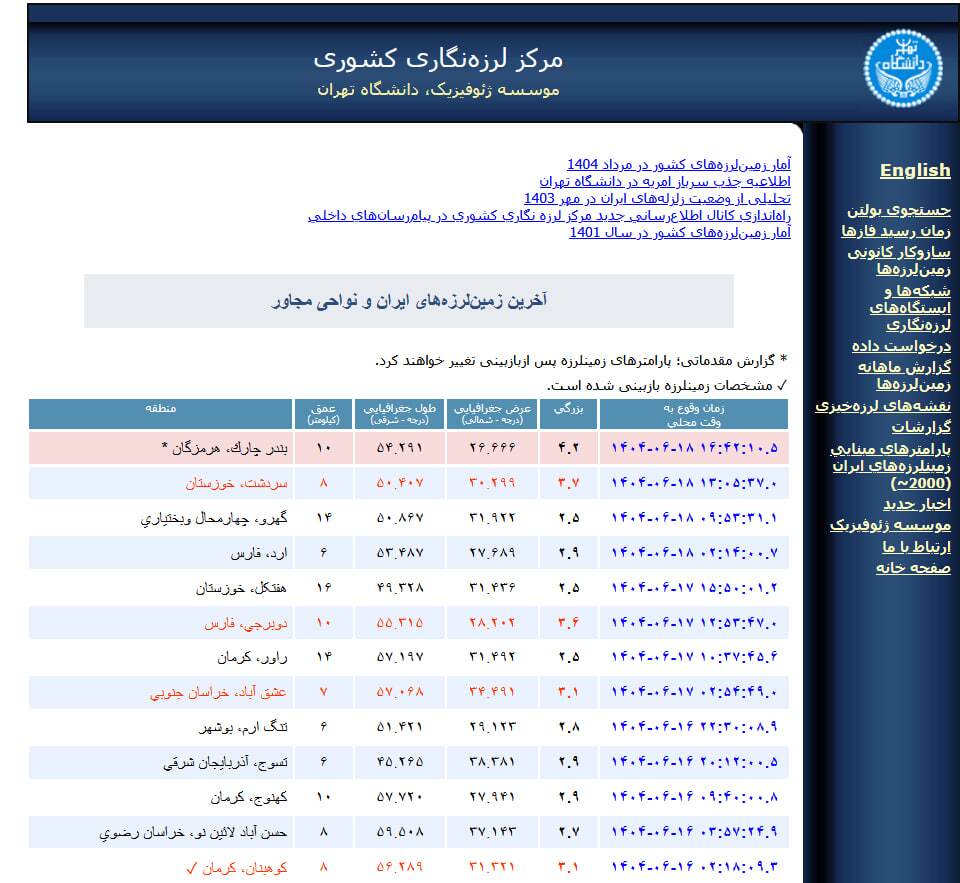The image size is (960, 883).
Task: Switch the site to English
Action: (914, 170)
